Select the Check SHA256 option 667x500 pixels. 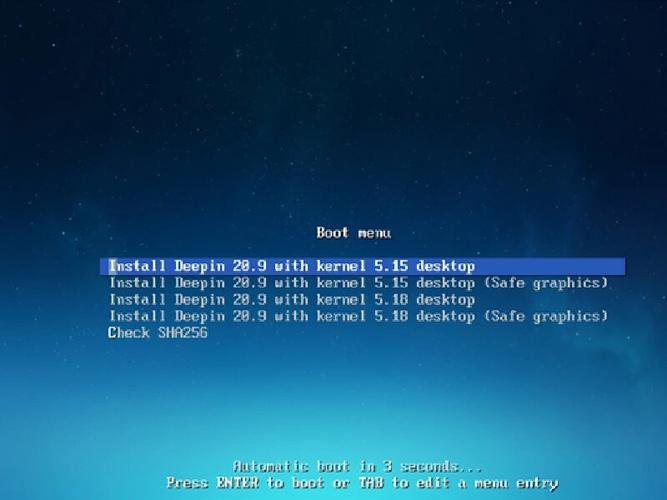coord(158,333)
